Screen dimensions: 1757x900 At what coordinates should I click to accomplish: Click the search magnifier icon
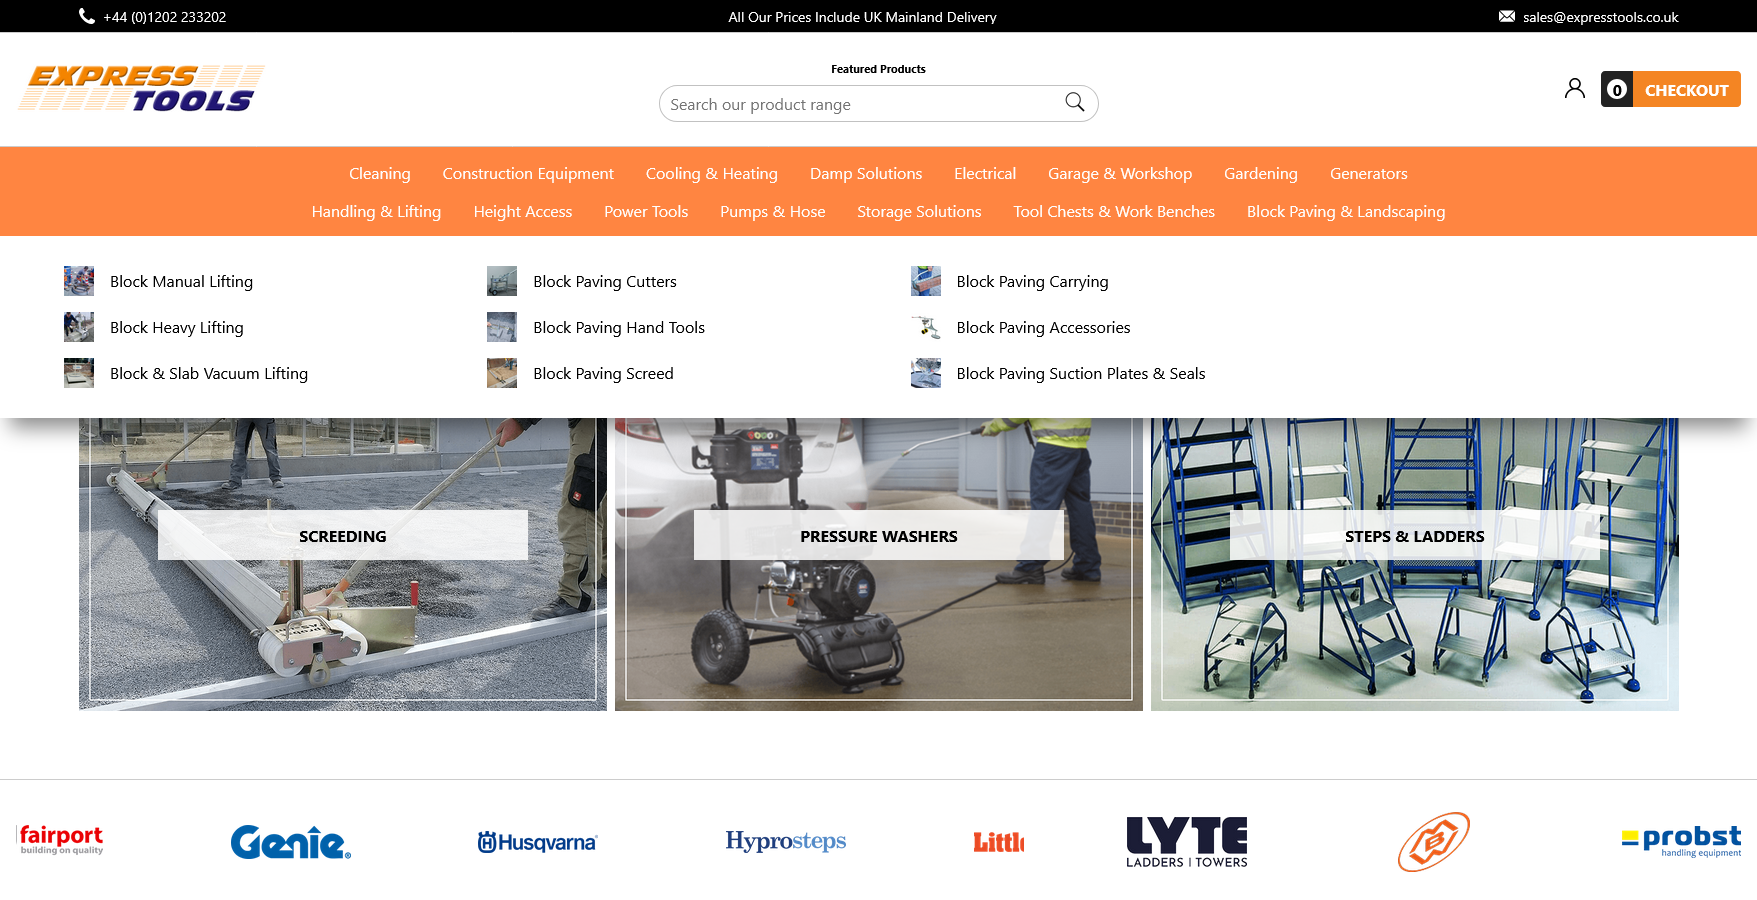tap(1074, 102)
